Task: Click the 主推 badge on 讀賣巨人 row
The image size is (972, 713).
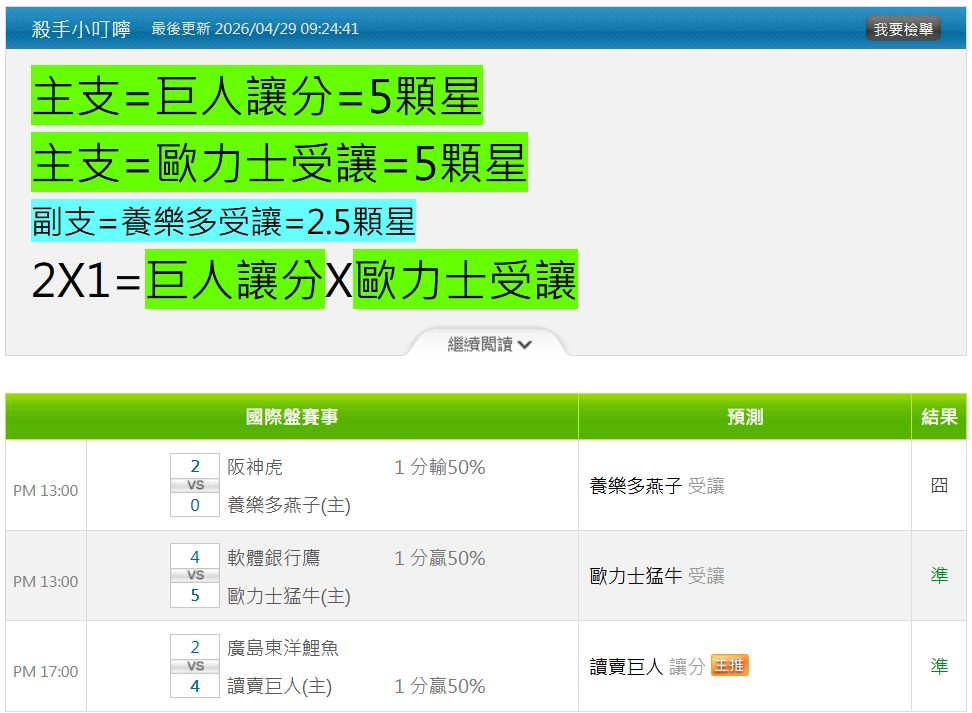Action: click(730, 665)
